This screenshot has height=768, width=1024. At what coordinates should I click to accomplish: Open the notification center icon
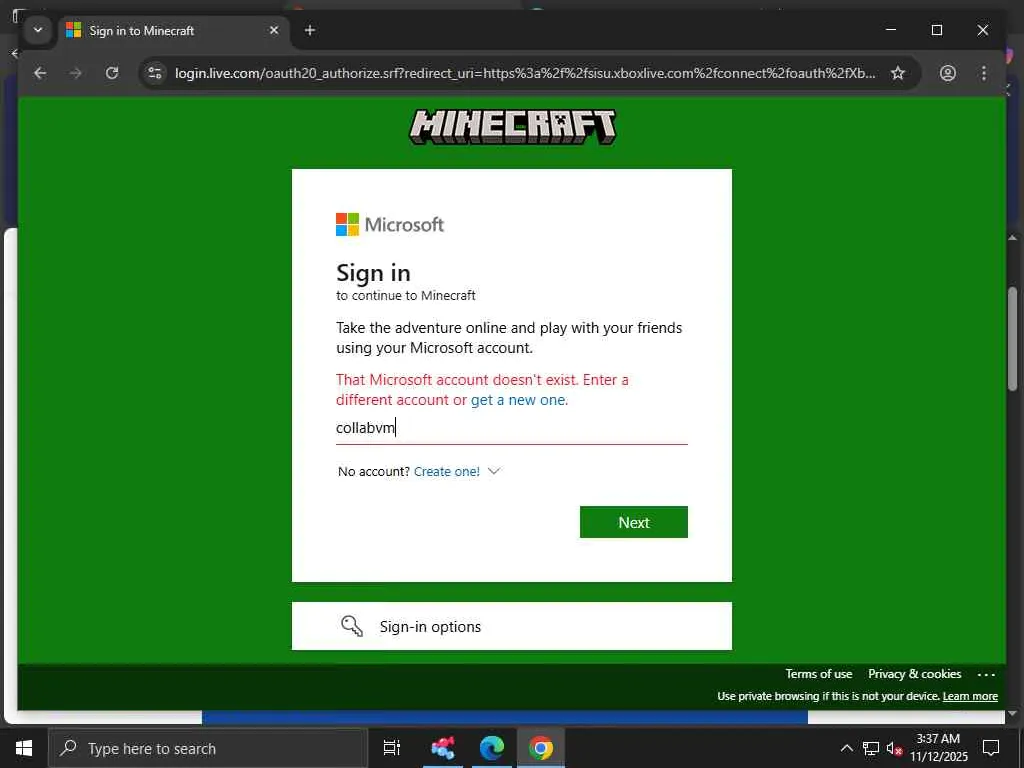pos(991,748)
